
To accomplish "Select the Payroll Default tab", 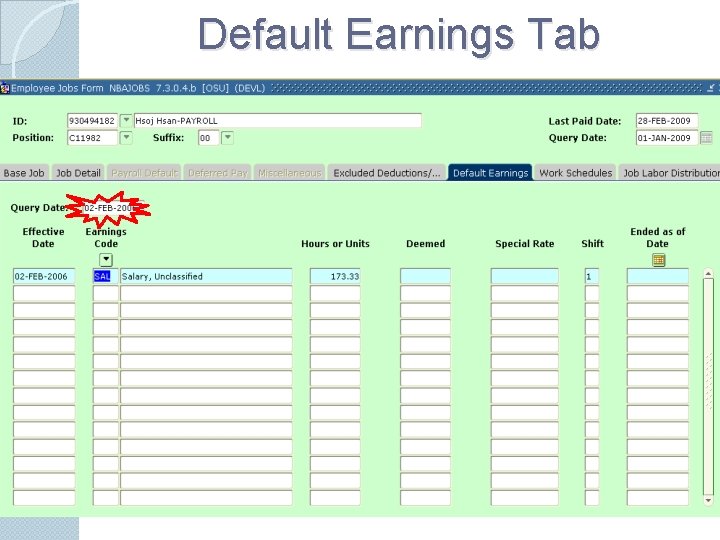I will click(144, 173).
